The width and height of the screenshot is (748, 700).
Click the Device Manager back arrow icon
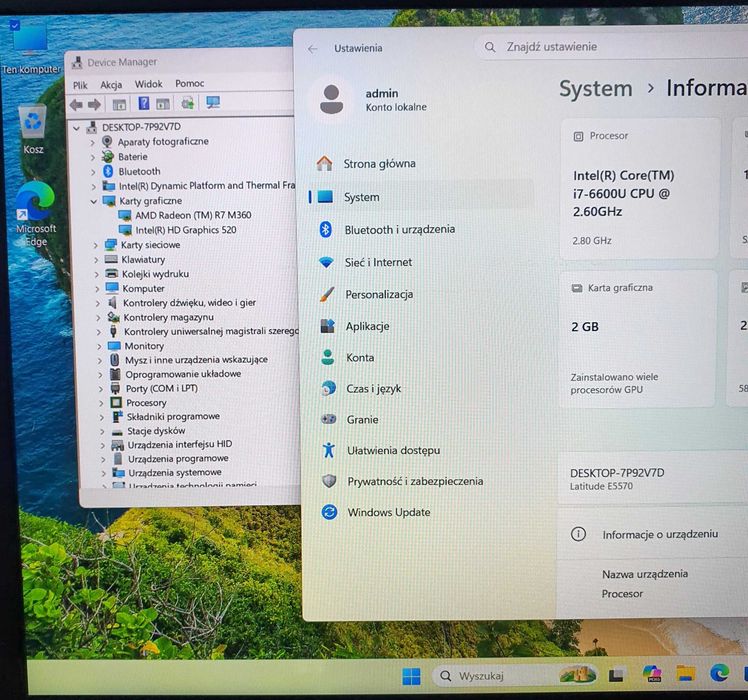point(76,104)
